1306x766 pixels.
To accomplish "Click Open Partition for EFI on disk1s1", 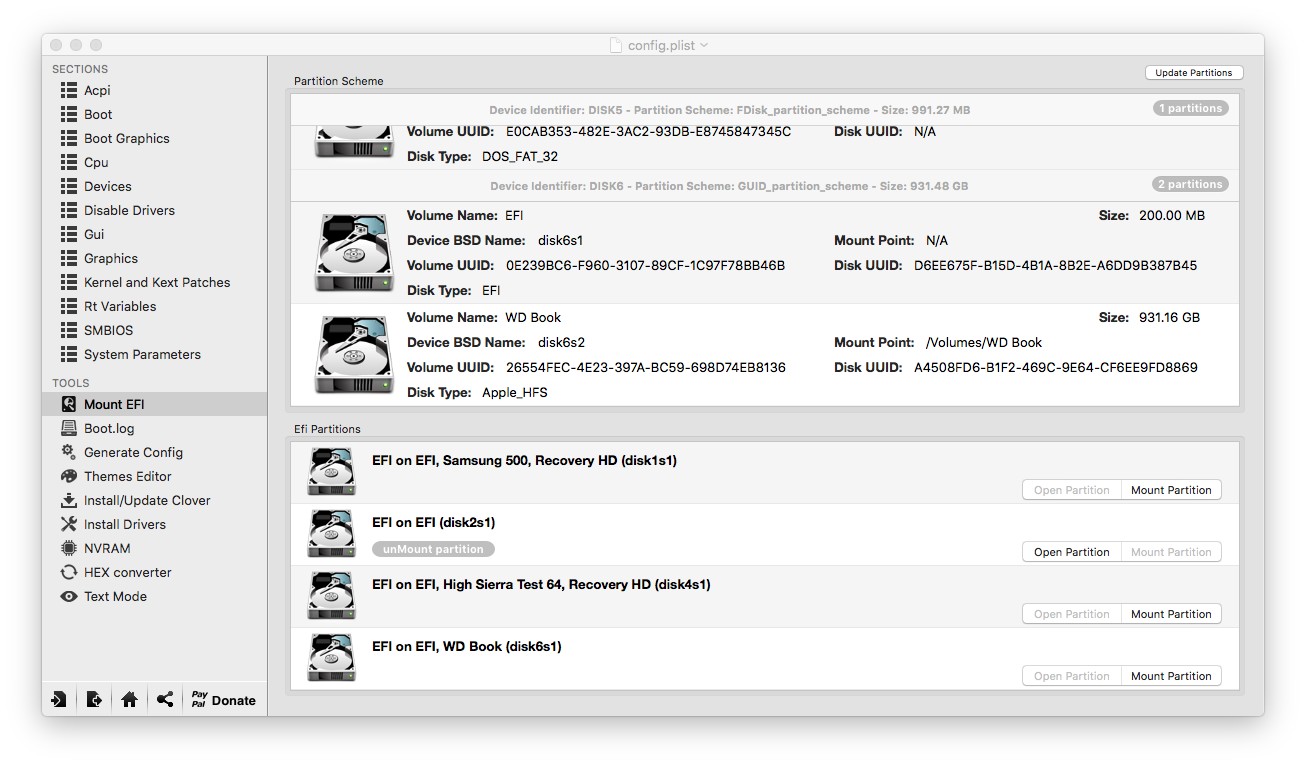I will coord(1072,490).
